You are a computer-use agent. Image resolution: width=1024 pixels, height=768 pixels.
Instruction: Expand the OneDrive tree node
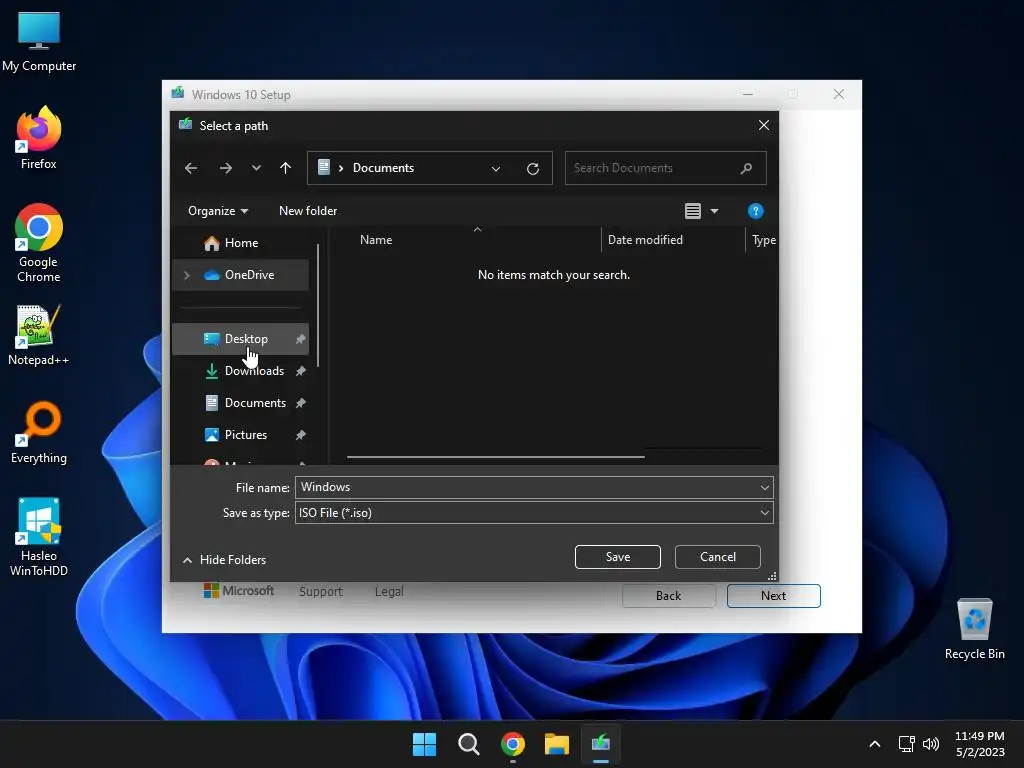(187, 275)
